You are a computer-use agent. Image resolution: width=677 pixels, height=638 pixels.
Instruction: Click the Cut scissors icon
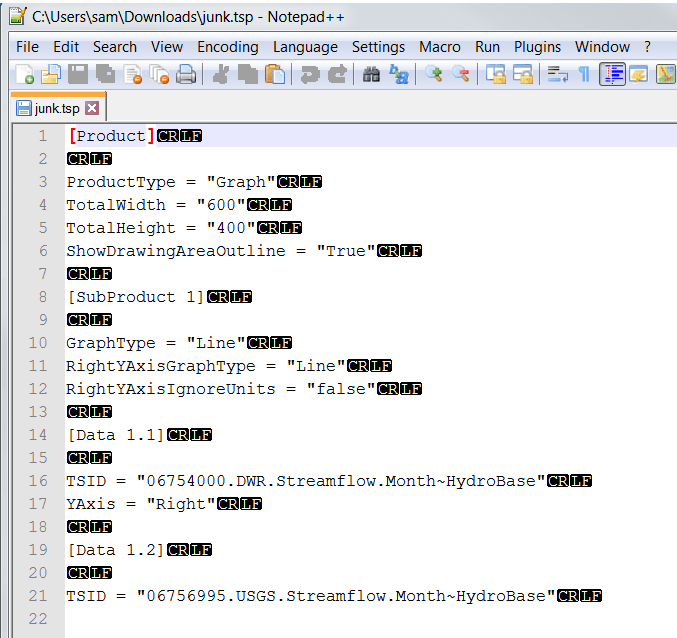pyautogui.click(x=221, y=74)
